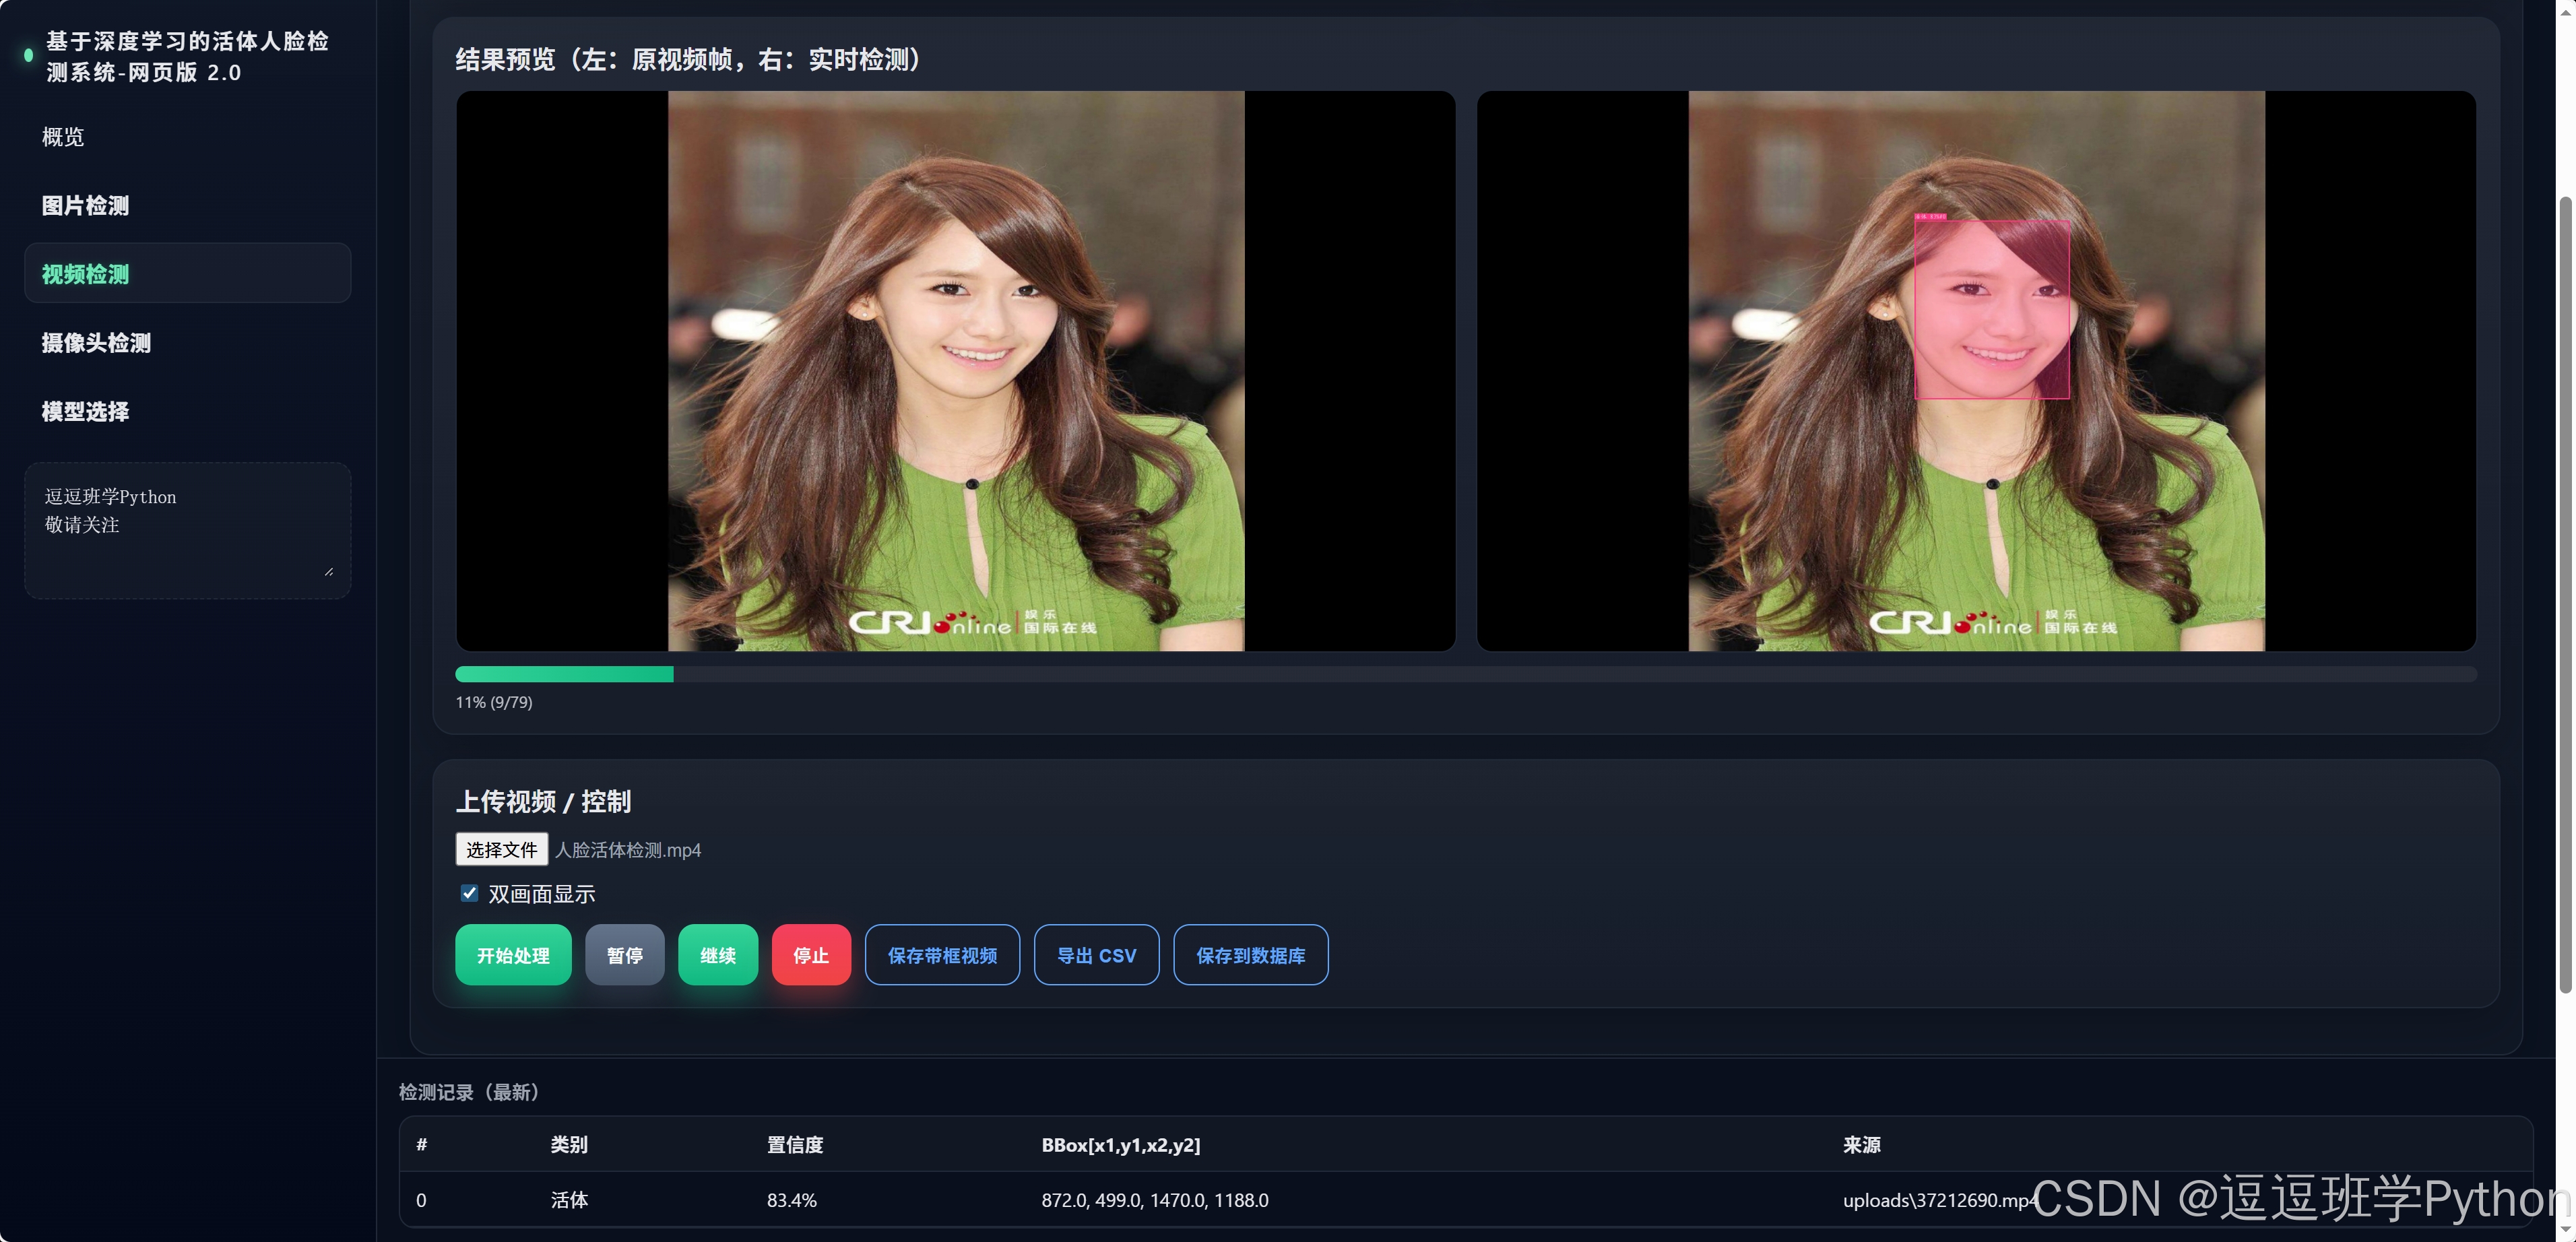This screenshot has height=1242, width=2576.
Task: Resume processing with the 继续 button
Action: 717,955
